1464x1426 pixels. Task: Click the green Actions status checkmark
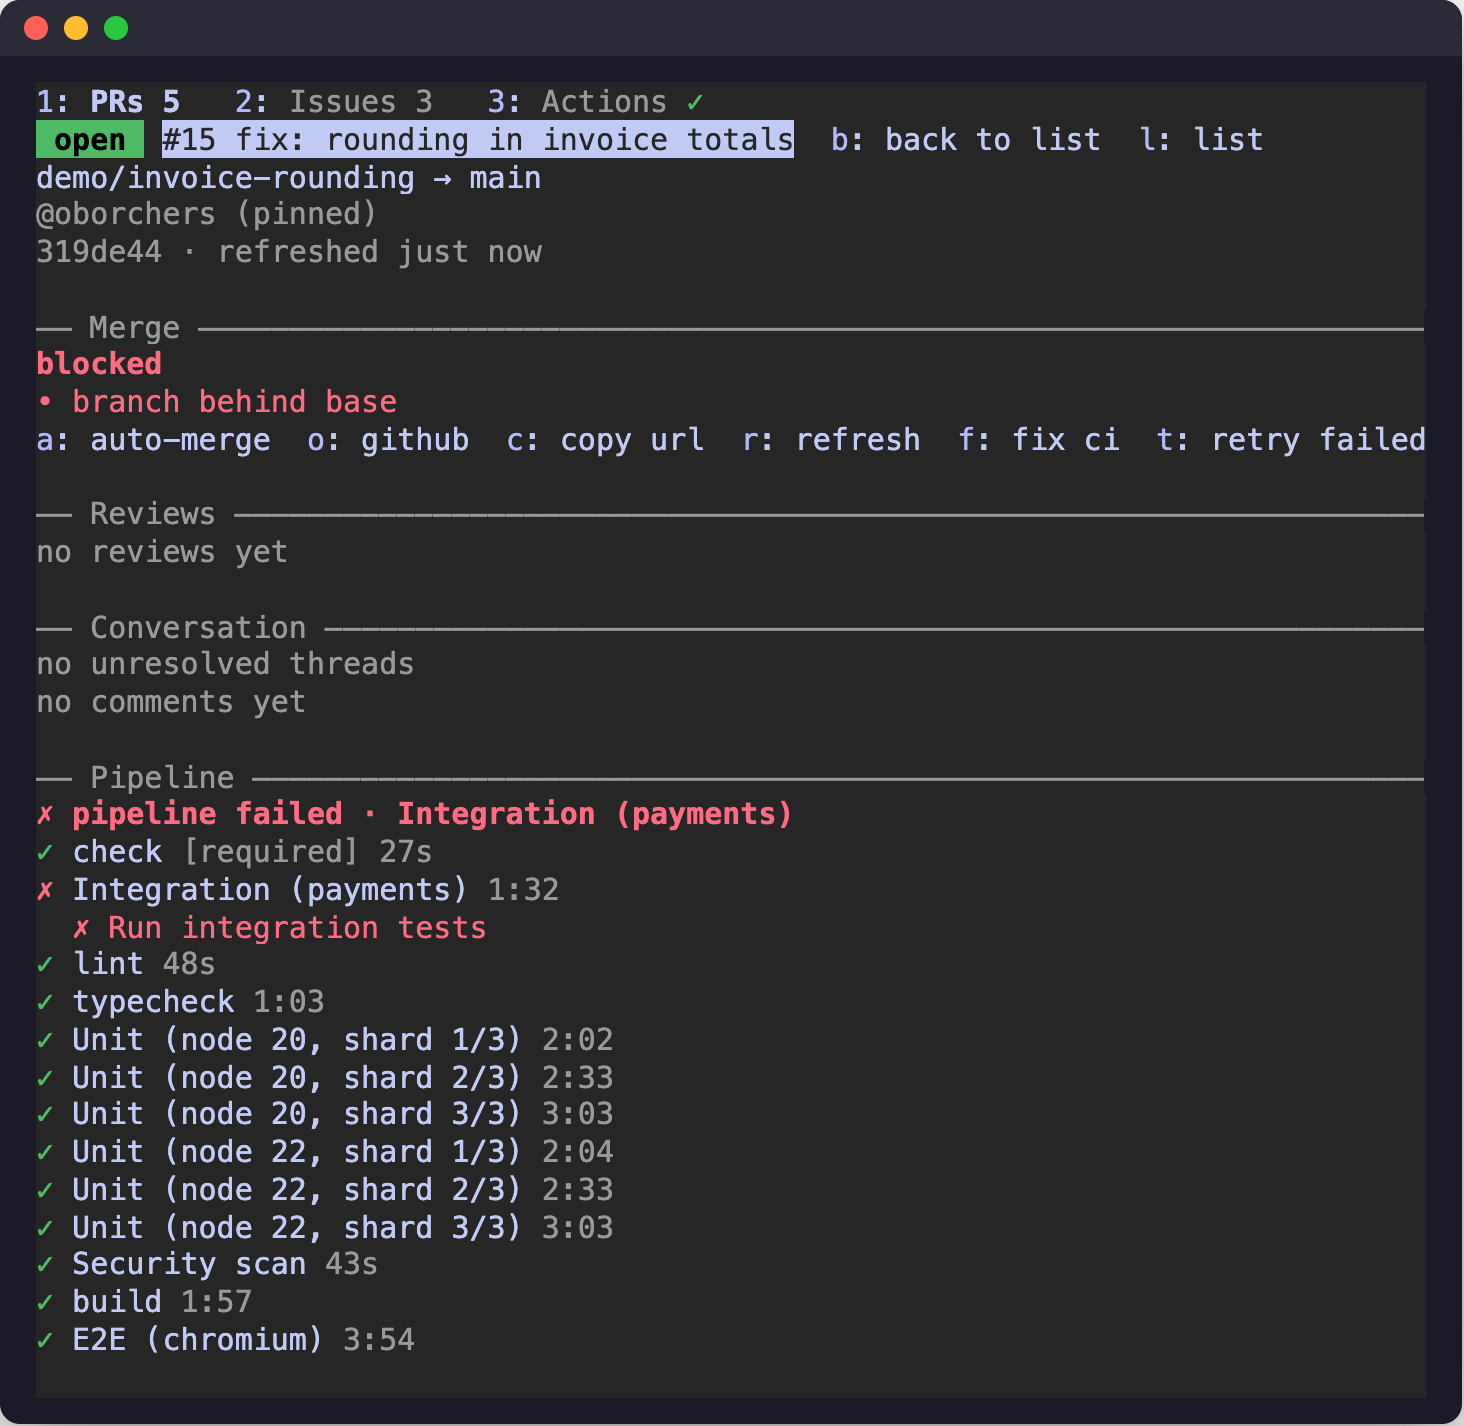coord(695,102)
